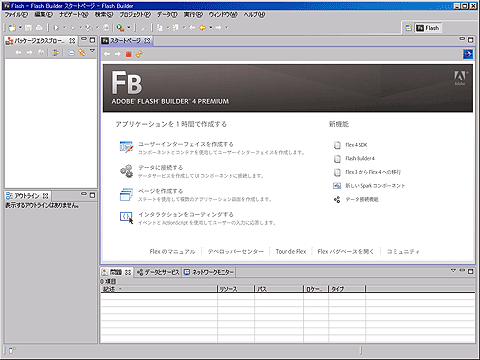Open the Package Explorer view menu triangle
The width and height of the screenshot is (480, 360).
pyautogui.click(x=92, y=51)
